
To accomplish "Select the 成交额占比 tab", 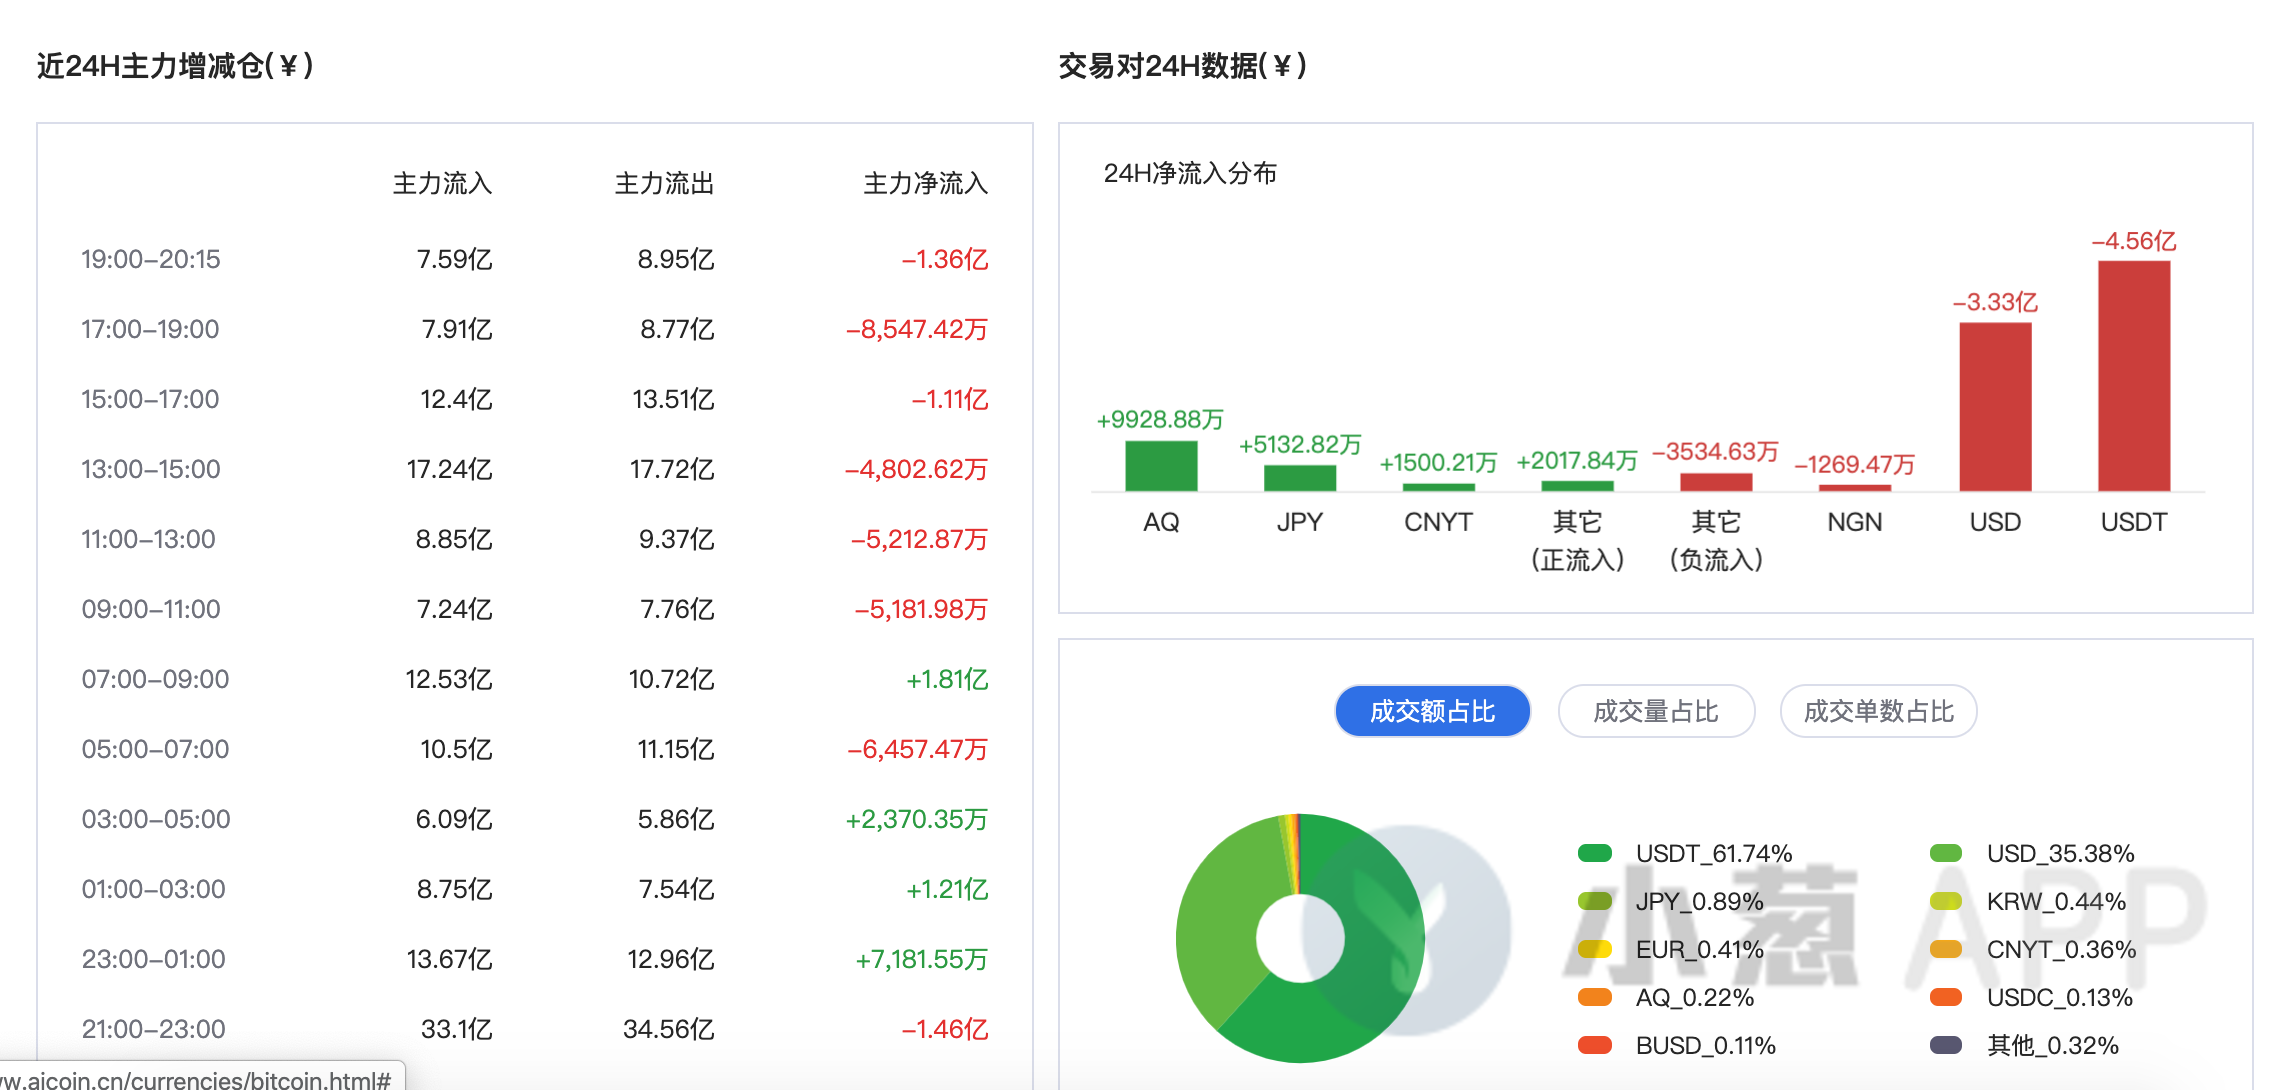I will point(1432,711).
